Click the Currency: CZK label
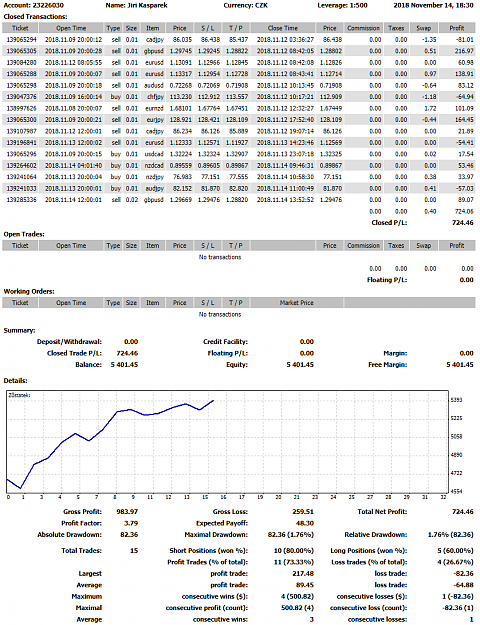Viewport: 480px width, 625px height. 246,6
